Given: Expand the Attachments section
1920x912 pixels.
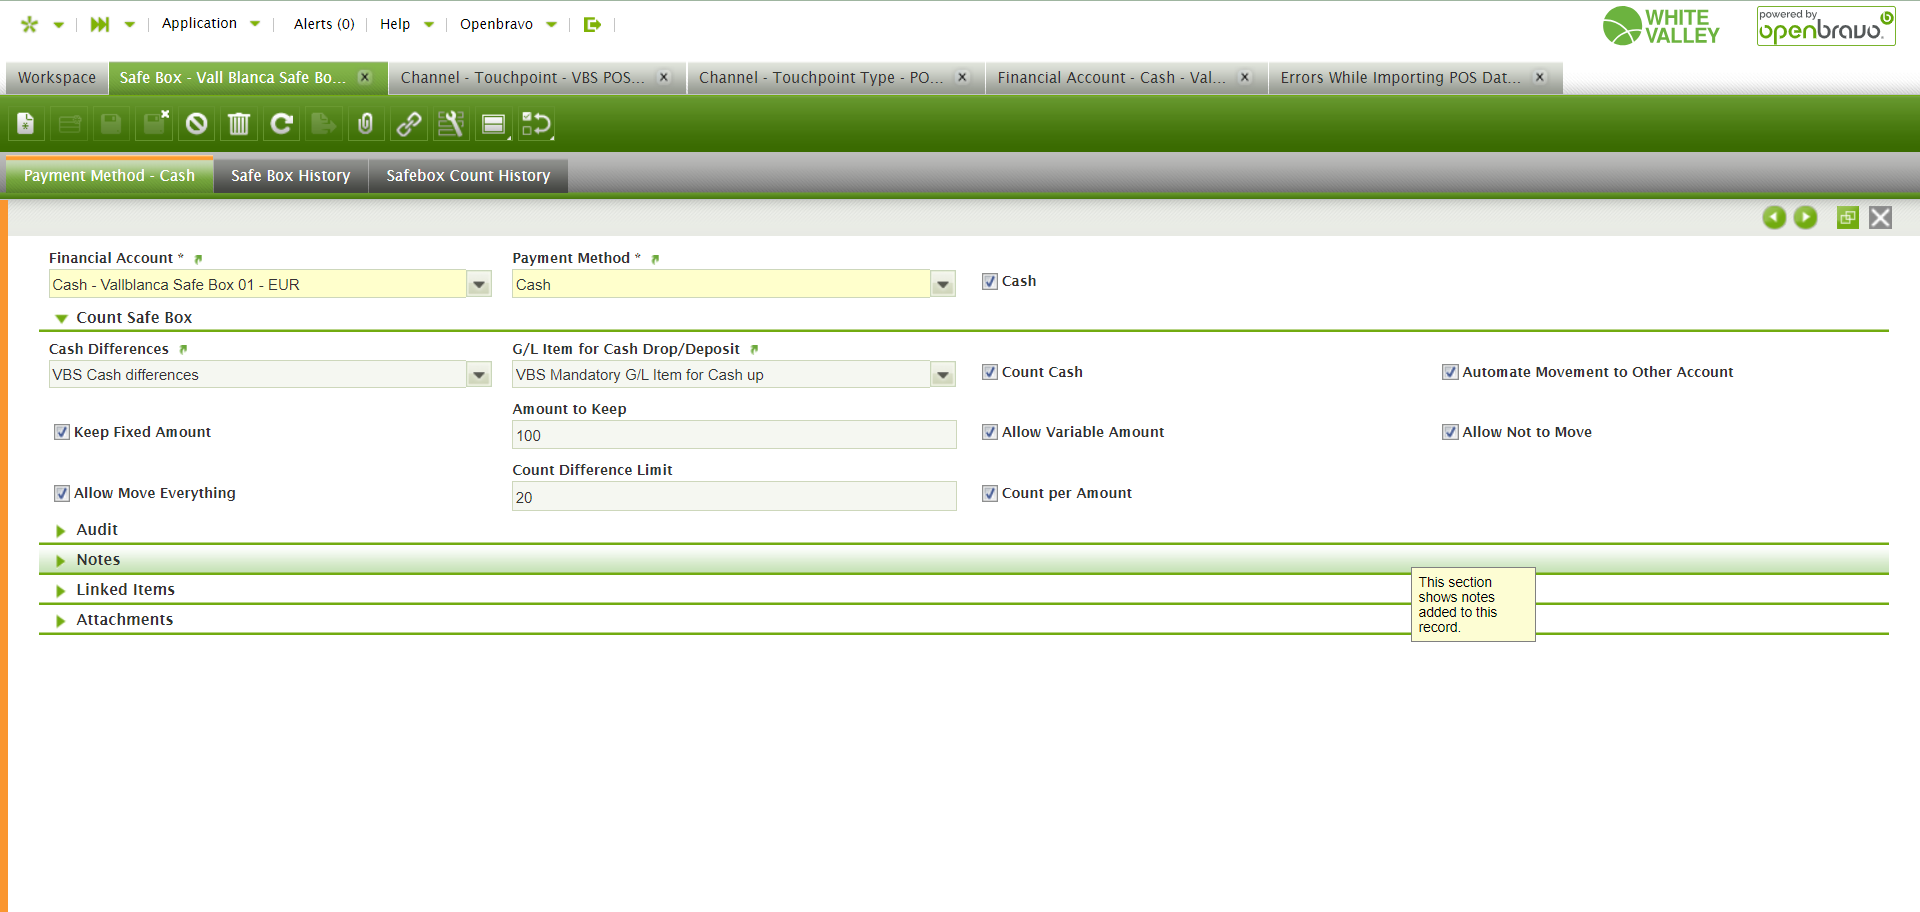Looking at the screenshot, I should pos(61,620).
